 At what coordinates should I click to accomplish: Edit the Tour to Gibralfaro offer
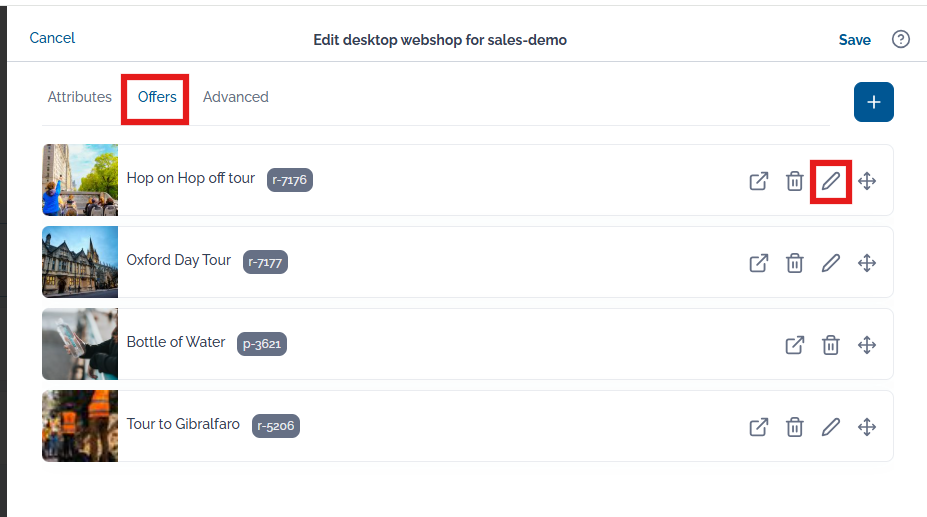coord(831,426)
